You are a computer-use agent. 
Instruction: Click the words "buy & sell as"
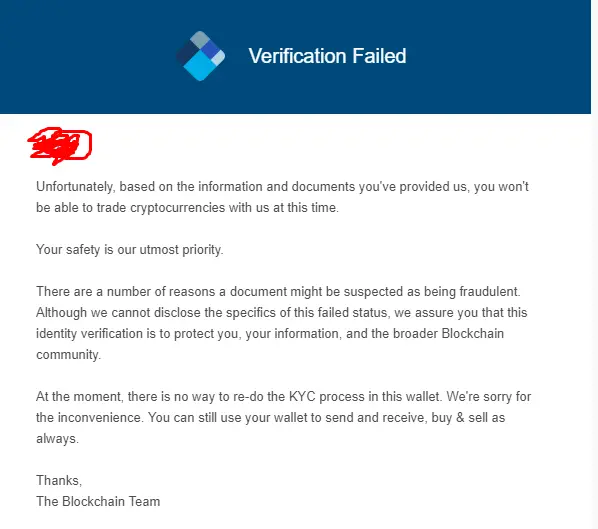pos(468,418)
